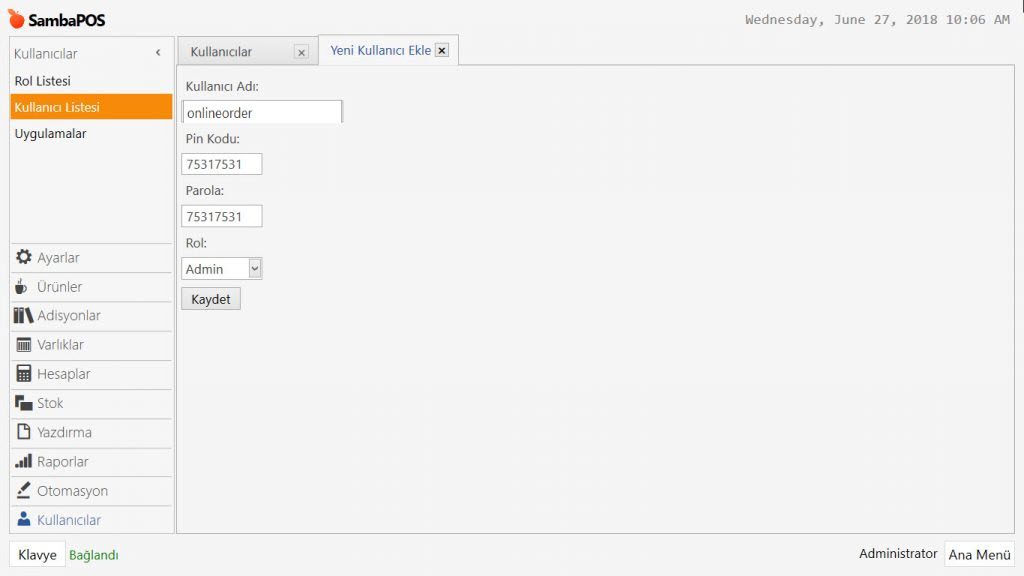Click the coffee cup Ürünler icon

point(22,287)
